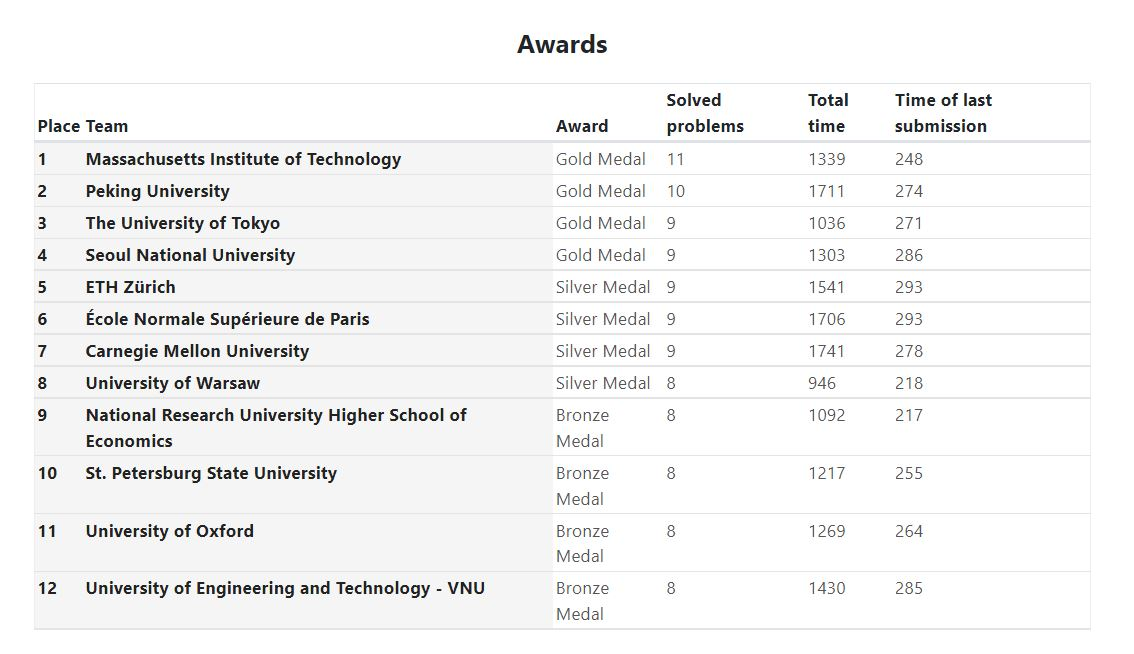This screenshot has width=1134, height=654.
Task: Click the Awards page heading
Action: (562, 44)
